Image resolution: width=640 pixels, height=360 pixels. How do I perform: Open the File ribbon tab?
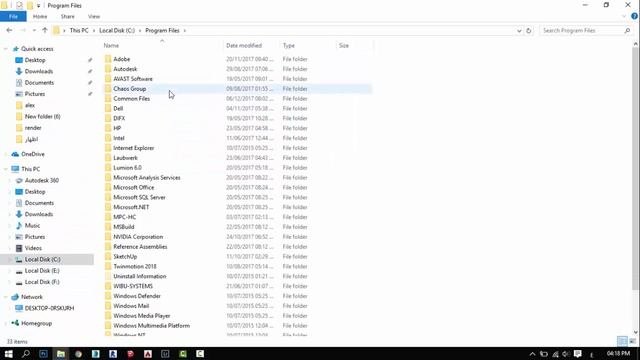pyautogui.click(x=13, y=16)
